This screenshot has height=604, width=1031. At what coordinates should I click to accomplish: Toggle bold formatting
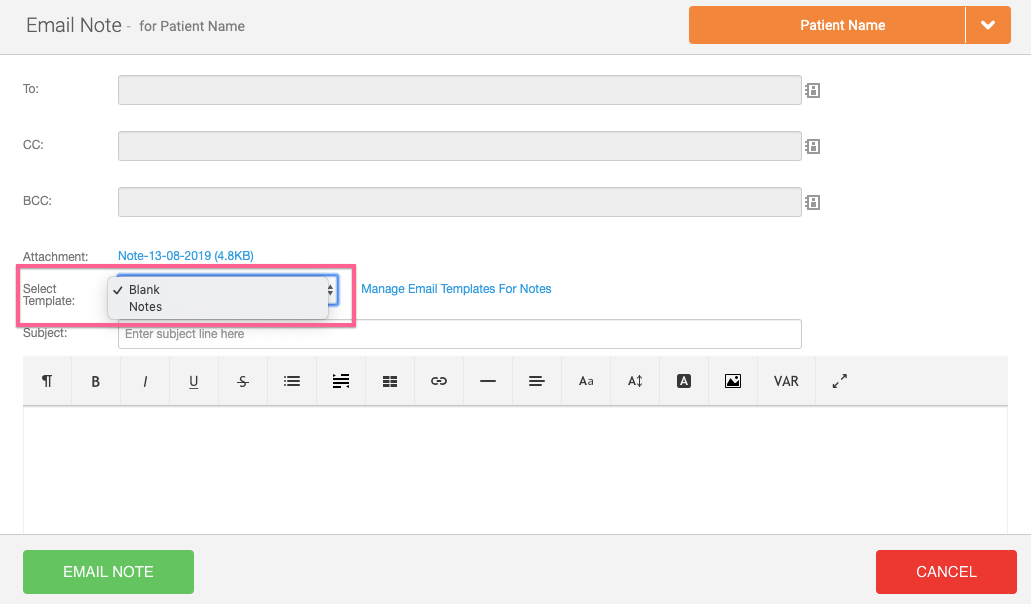[95, 381]
